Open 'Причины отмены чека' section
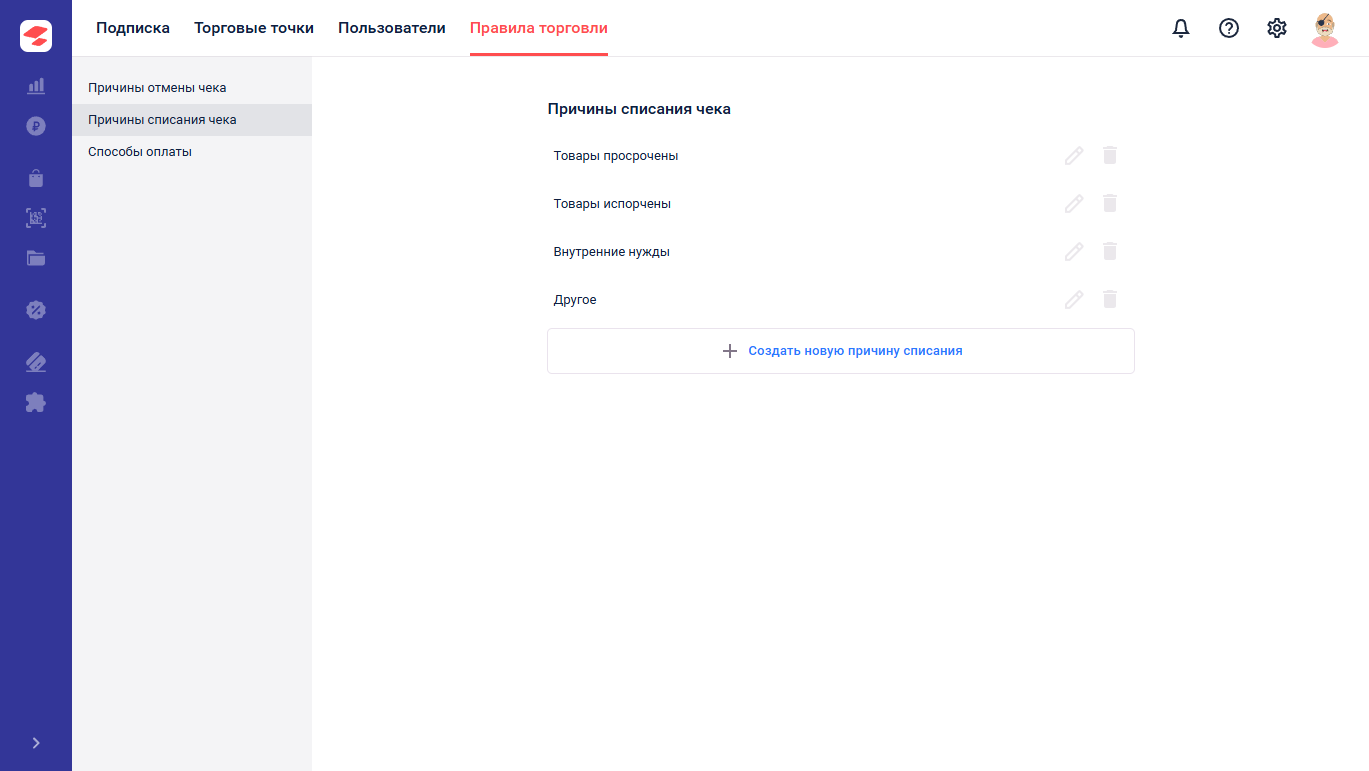The height and width of the screenshot is (771, 1369). [x=192, y=88]
